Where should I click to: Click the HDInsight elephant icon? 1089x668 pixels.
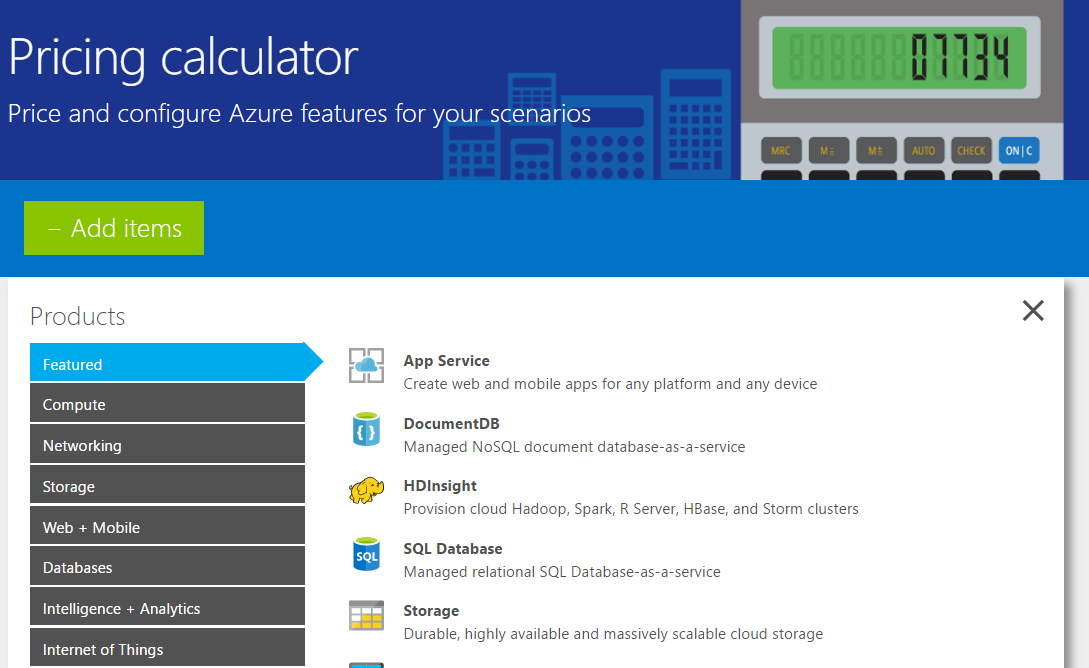tap(366, 490)
